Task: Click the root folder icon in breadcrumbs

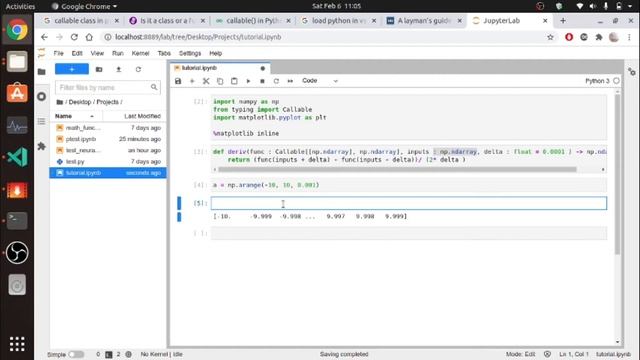Action: tap(60, 102)
